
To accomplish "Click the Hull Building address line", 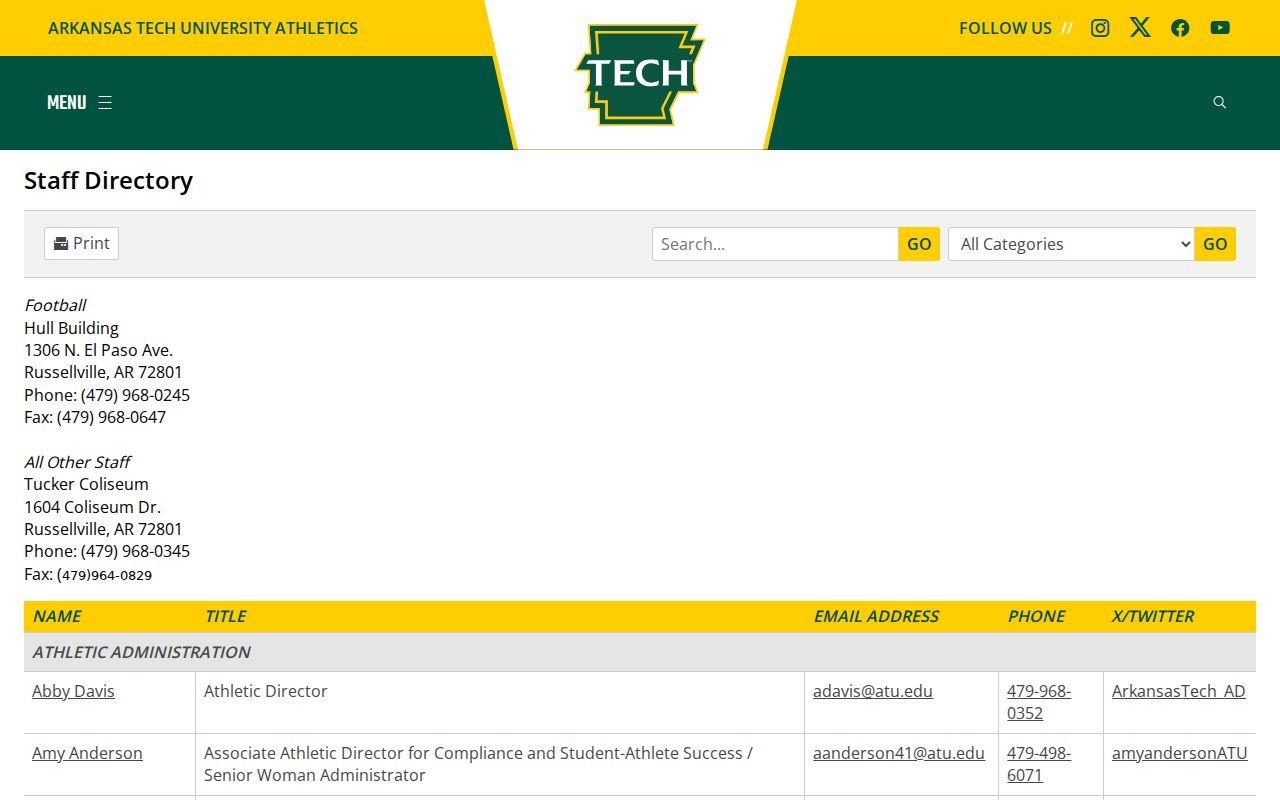I will click(x=71, y=328).
